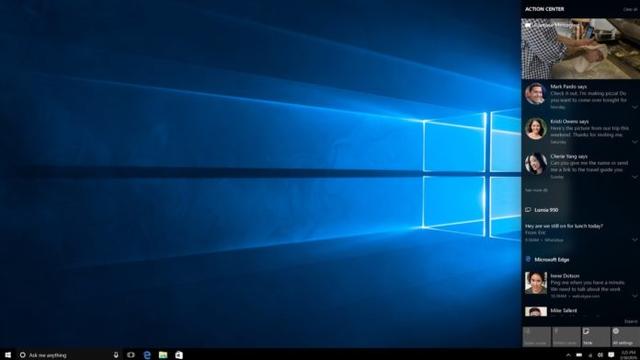Open Task View from the taskbar

point(131,355)
